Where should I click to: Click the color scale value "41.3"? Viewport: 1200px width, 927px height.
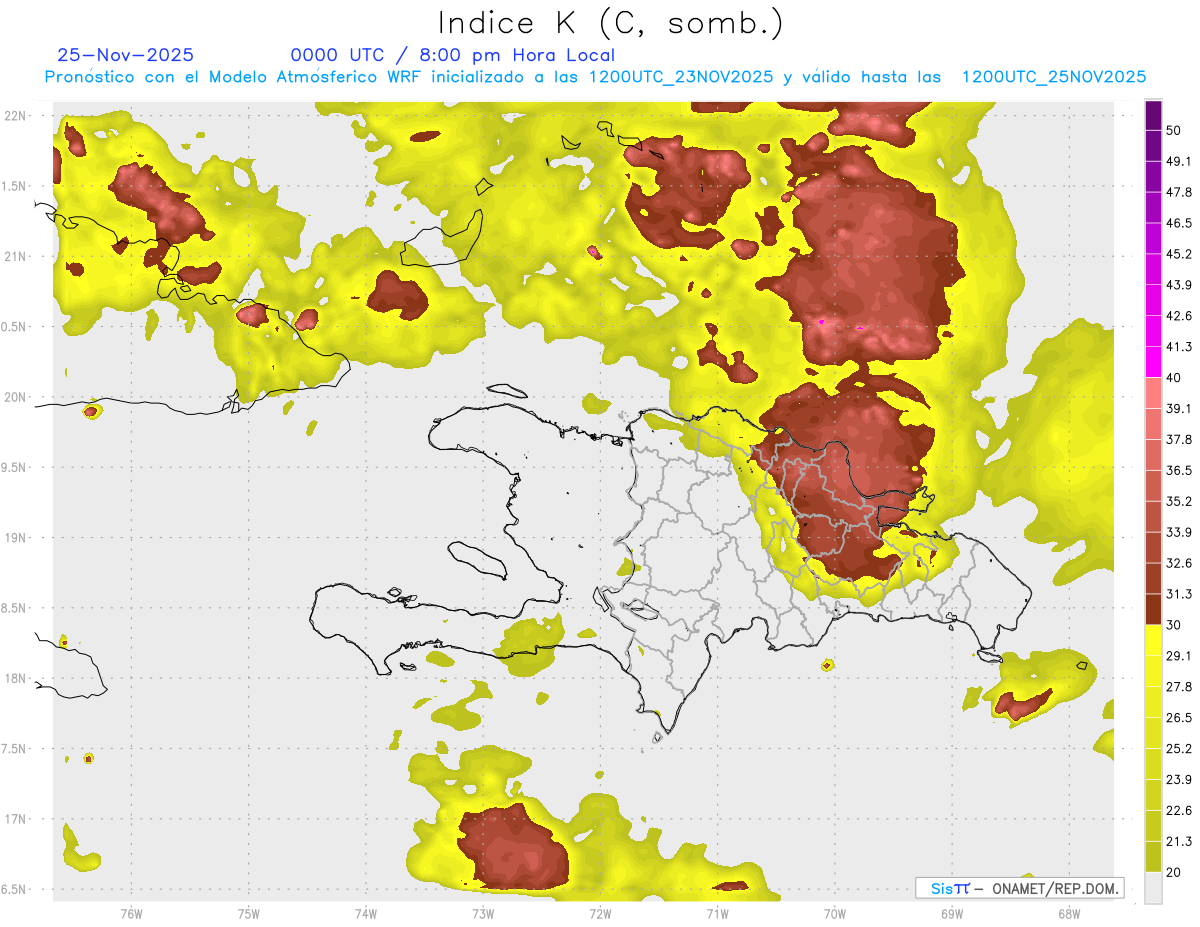(1178, 347)
